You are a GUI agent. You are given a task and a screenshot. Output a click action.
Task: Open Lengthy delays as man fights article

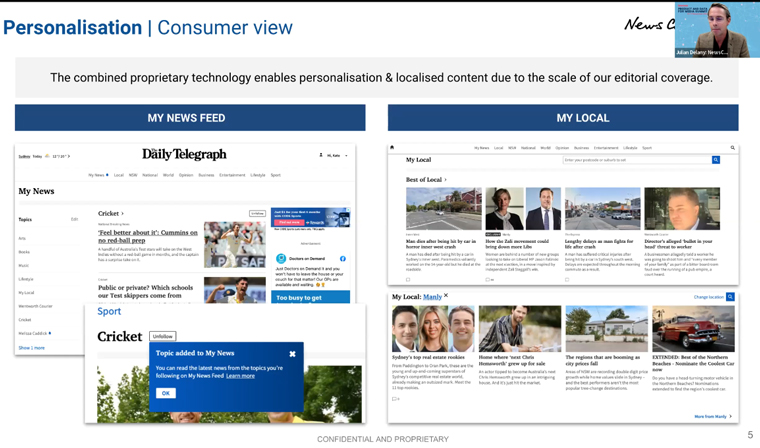click(x=599, y=243)
